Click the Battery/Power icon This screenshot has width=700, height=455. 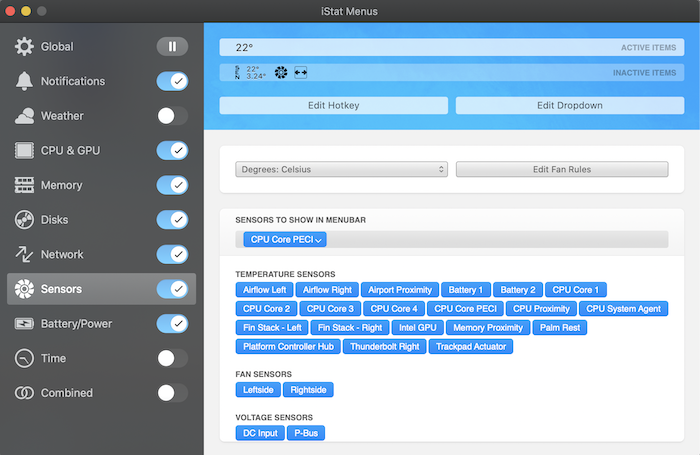[x=24, y=323]
